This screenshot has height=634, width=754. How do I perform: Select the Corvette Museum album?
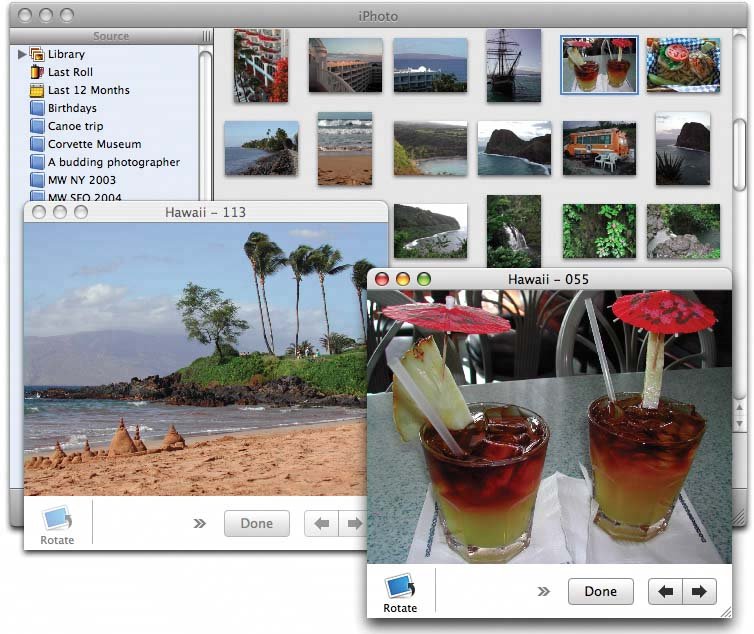pyautogui.click(x=94, y=144)
